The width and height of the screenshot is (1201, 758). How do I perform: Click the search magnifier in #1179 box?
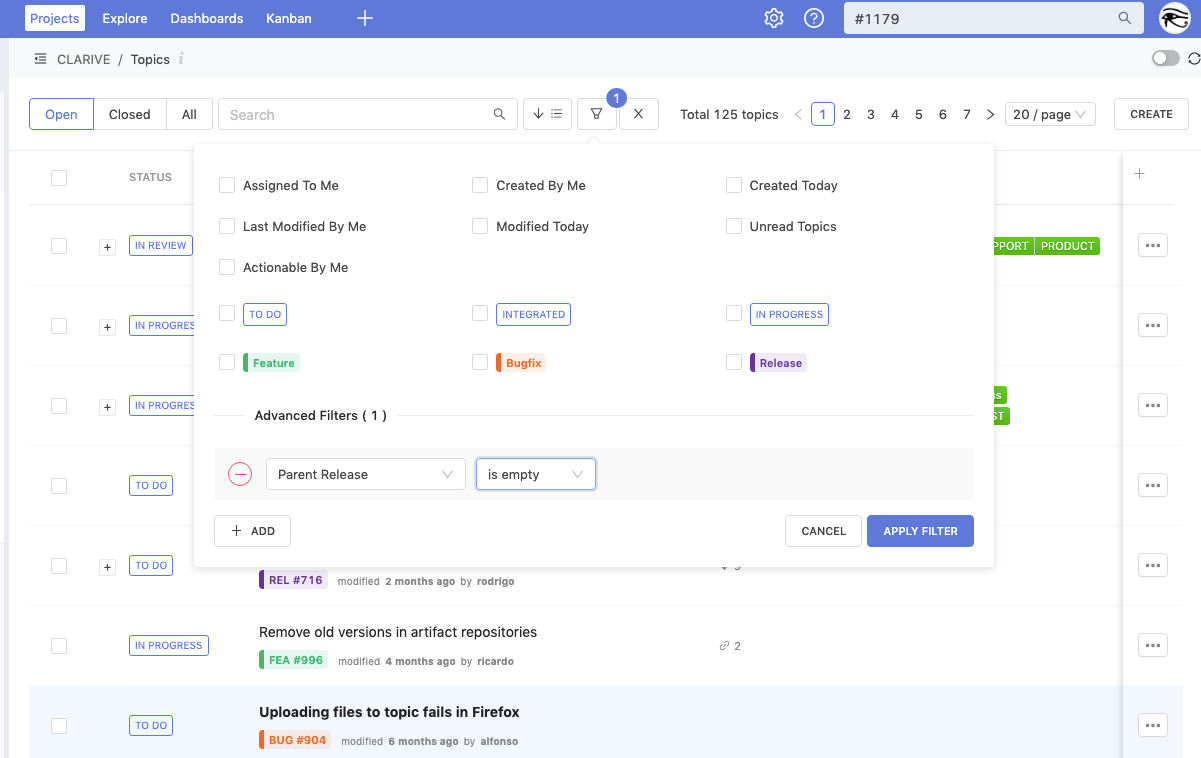(x=1125, y=18)
